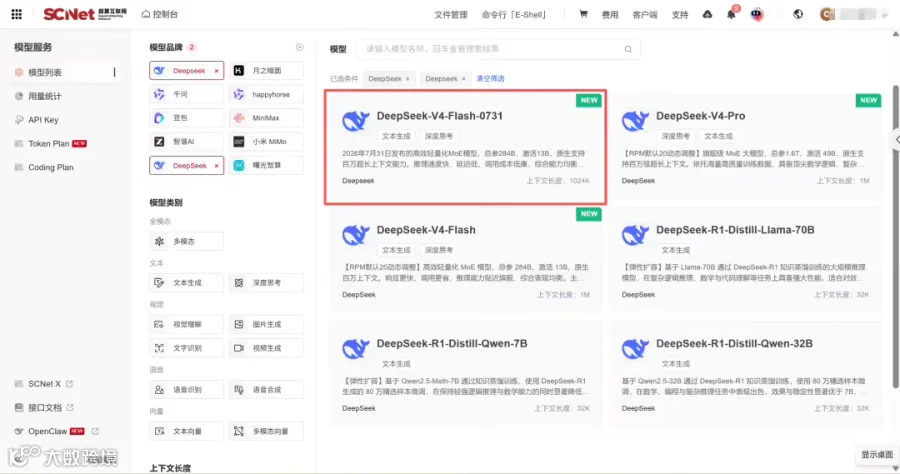The height and width of the screenshot is (474, 900).
Task: Open 支持 in the top bar
Action: (x=680, y=14)
